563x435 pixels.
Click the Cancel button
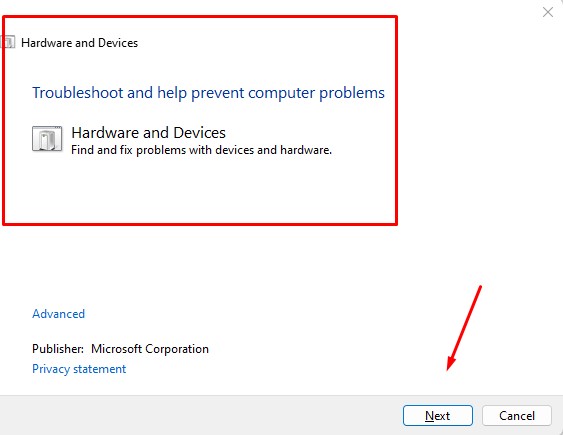click(x=517, y=416)
